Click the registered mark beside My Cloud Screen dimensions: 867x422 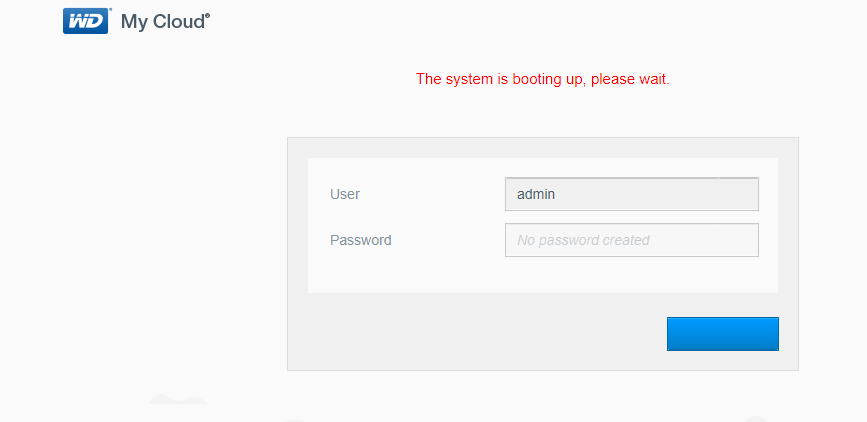point(208,16)
